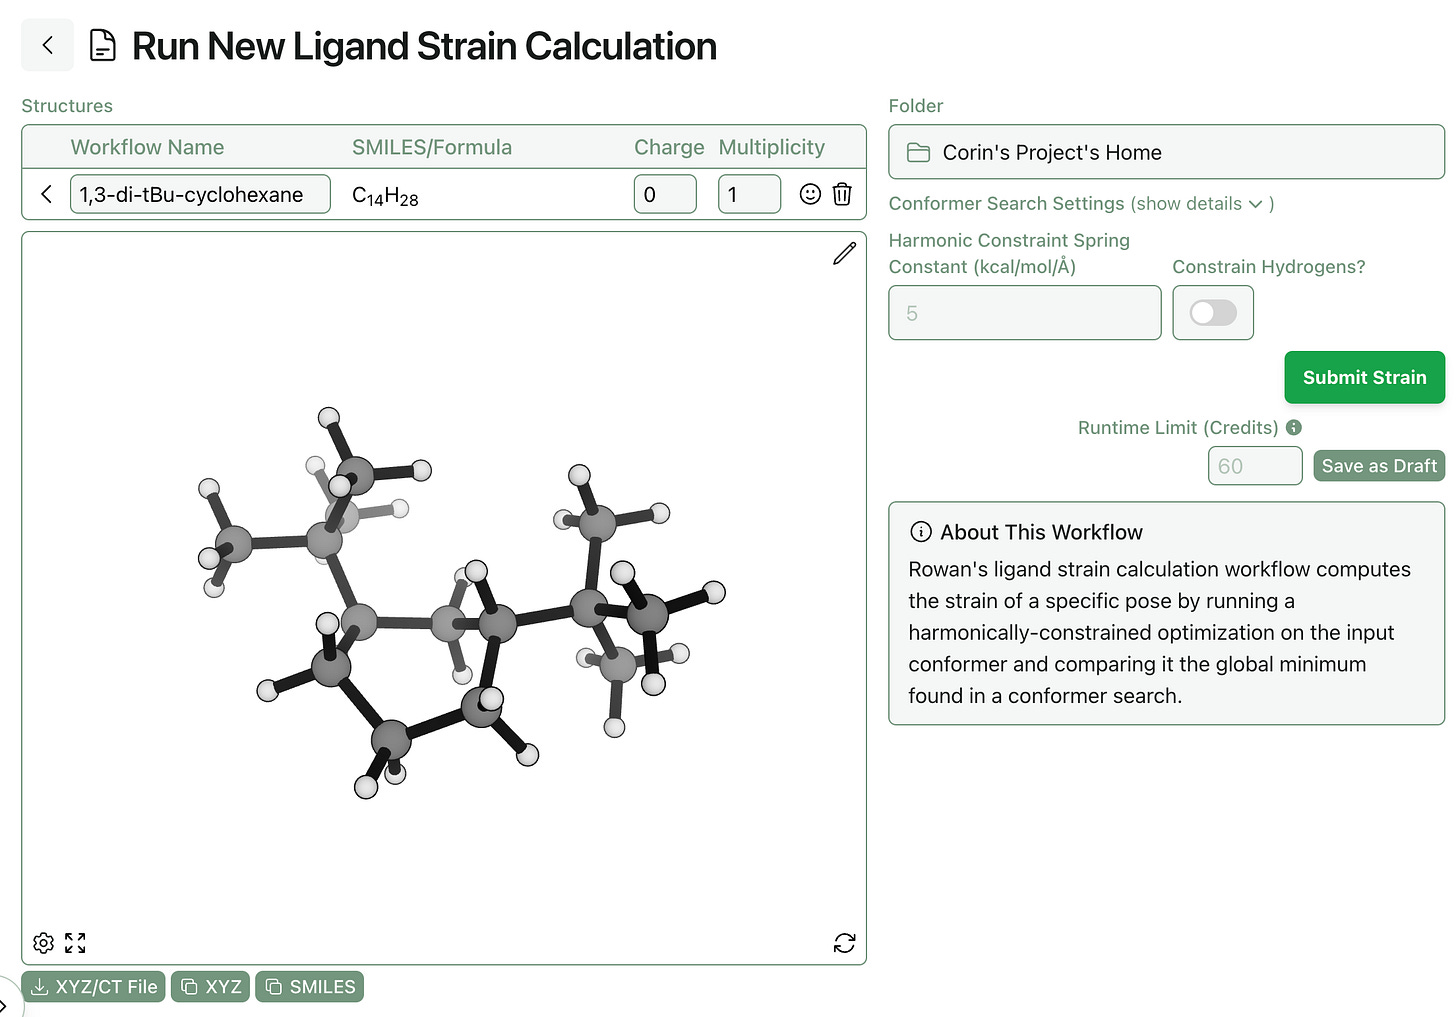The height and width of the screenshot is (1017, 1456).
Task: Edit the molecule with the pencil icon
Action: [844, 254]
